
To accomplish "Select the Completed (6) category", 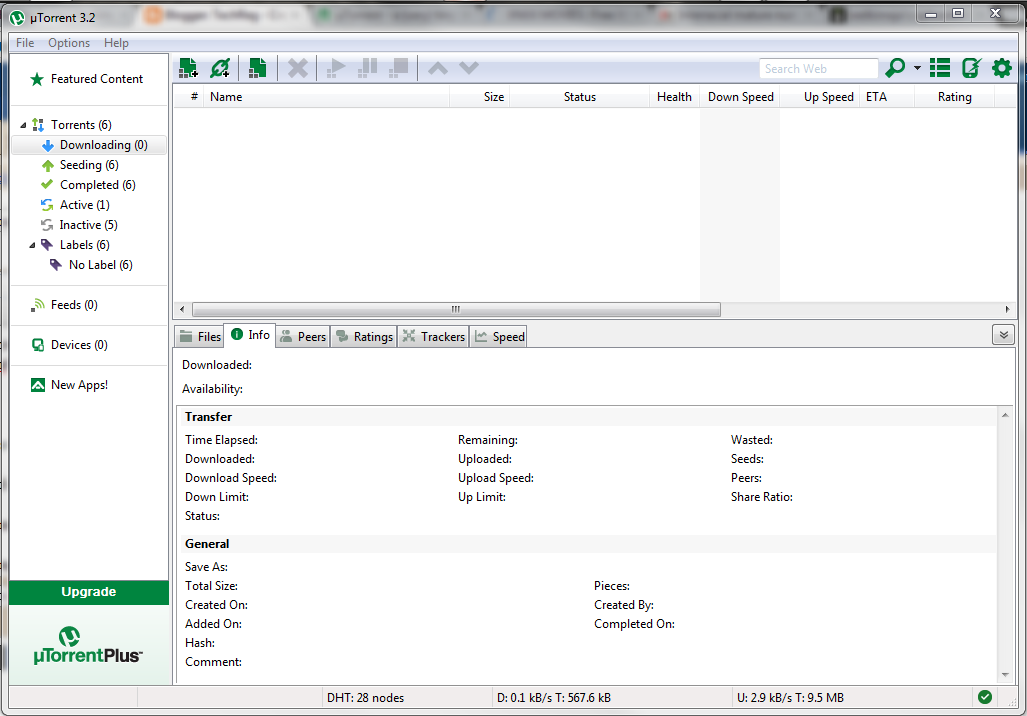I will coord(88,185).
